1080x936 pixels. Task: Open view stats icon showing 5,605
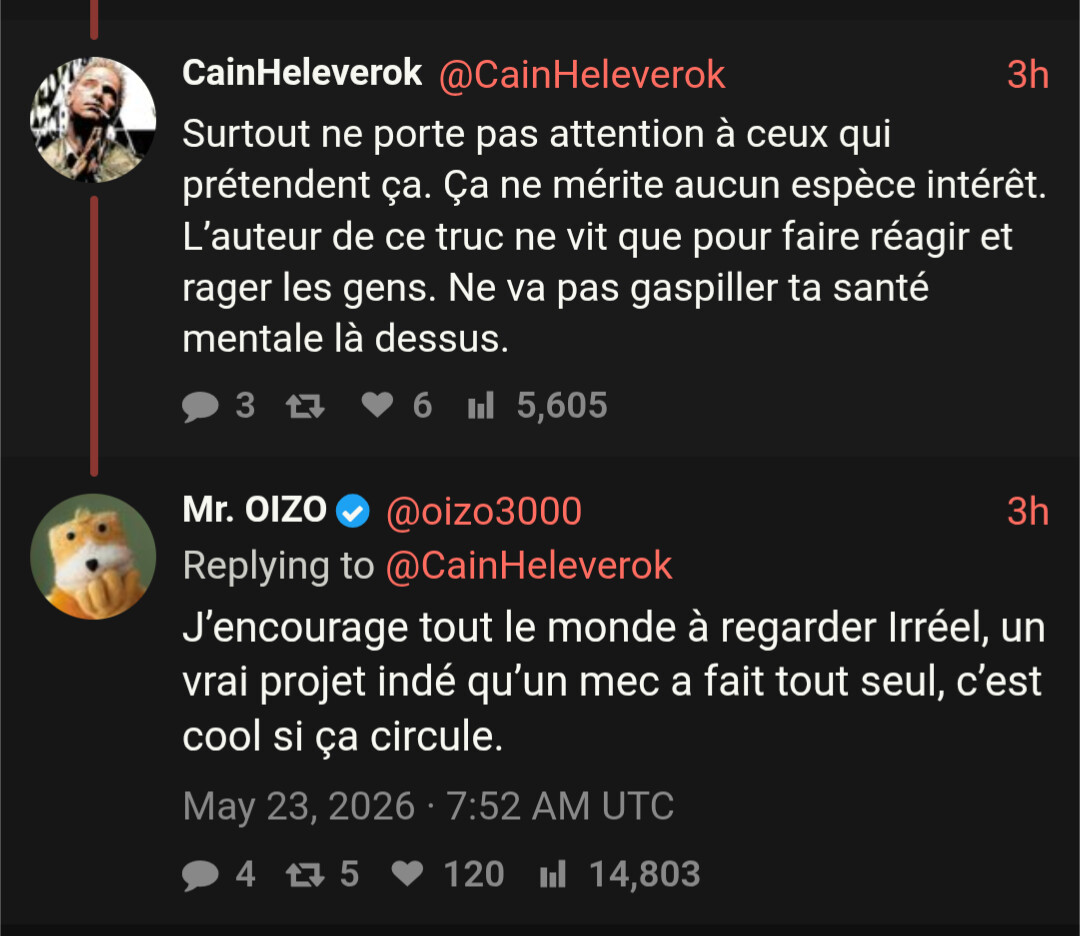pyautogui.click(x=481, y=406)
